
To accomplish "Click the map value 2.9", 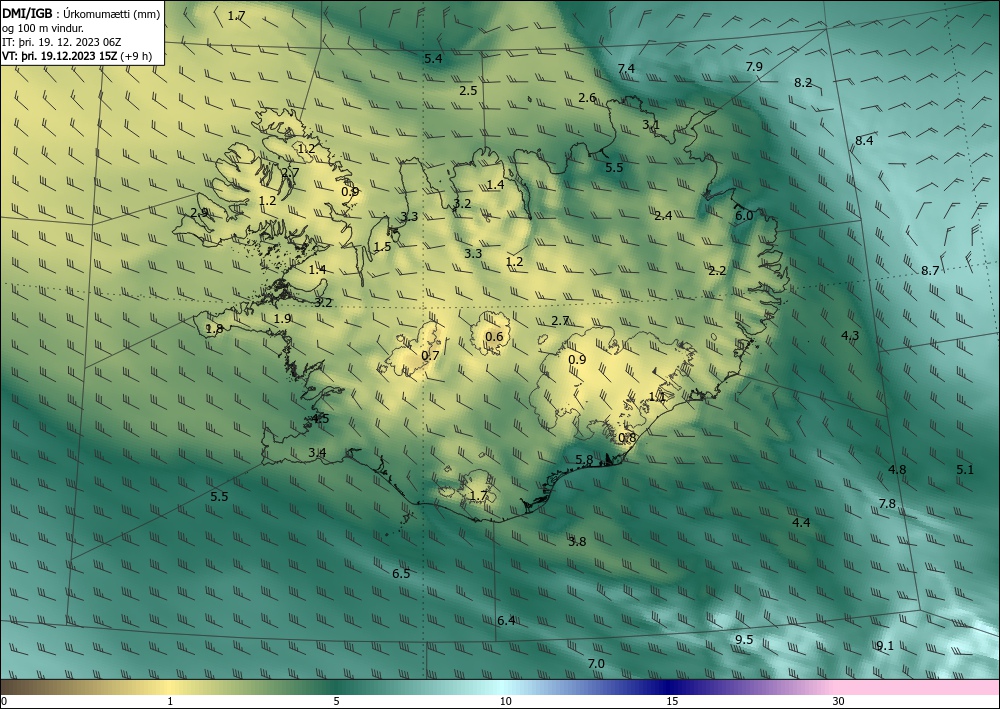I will tap(200, 212).
